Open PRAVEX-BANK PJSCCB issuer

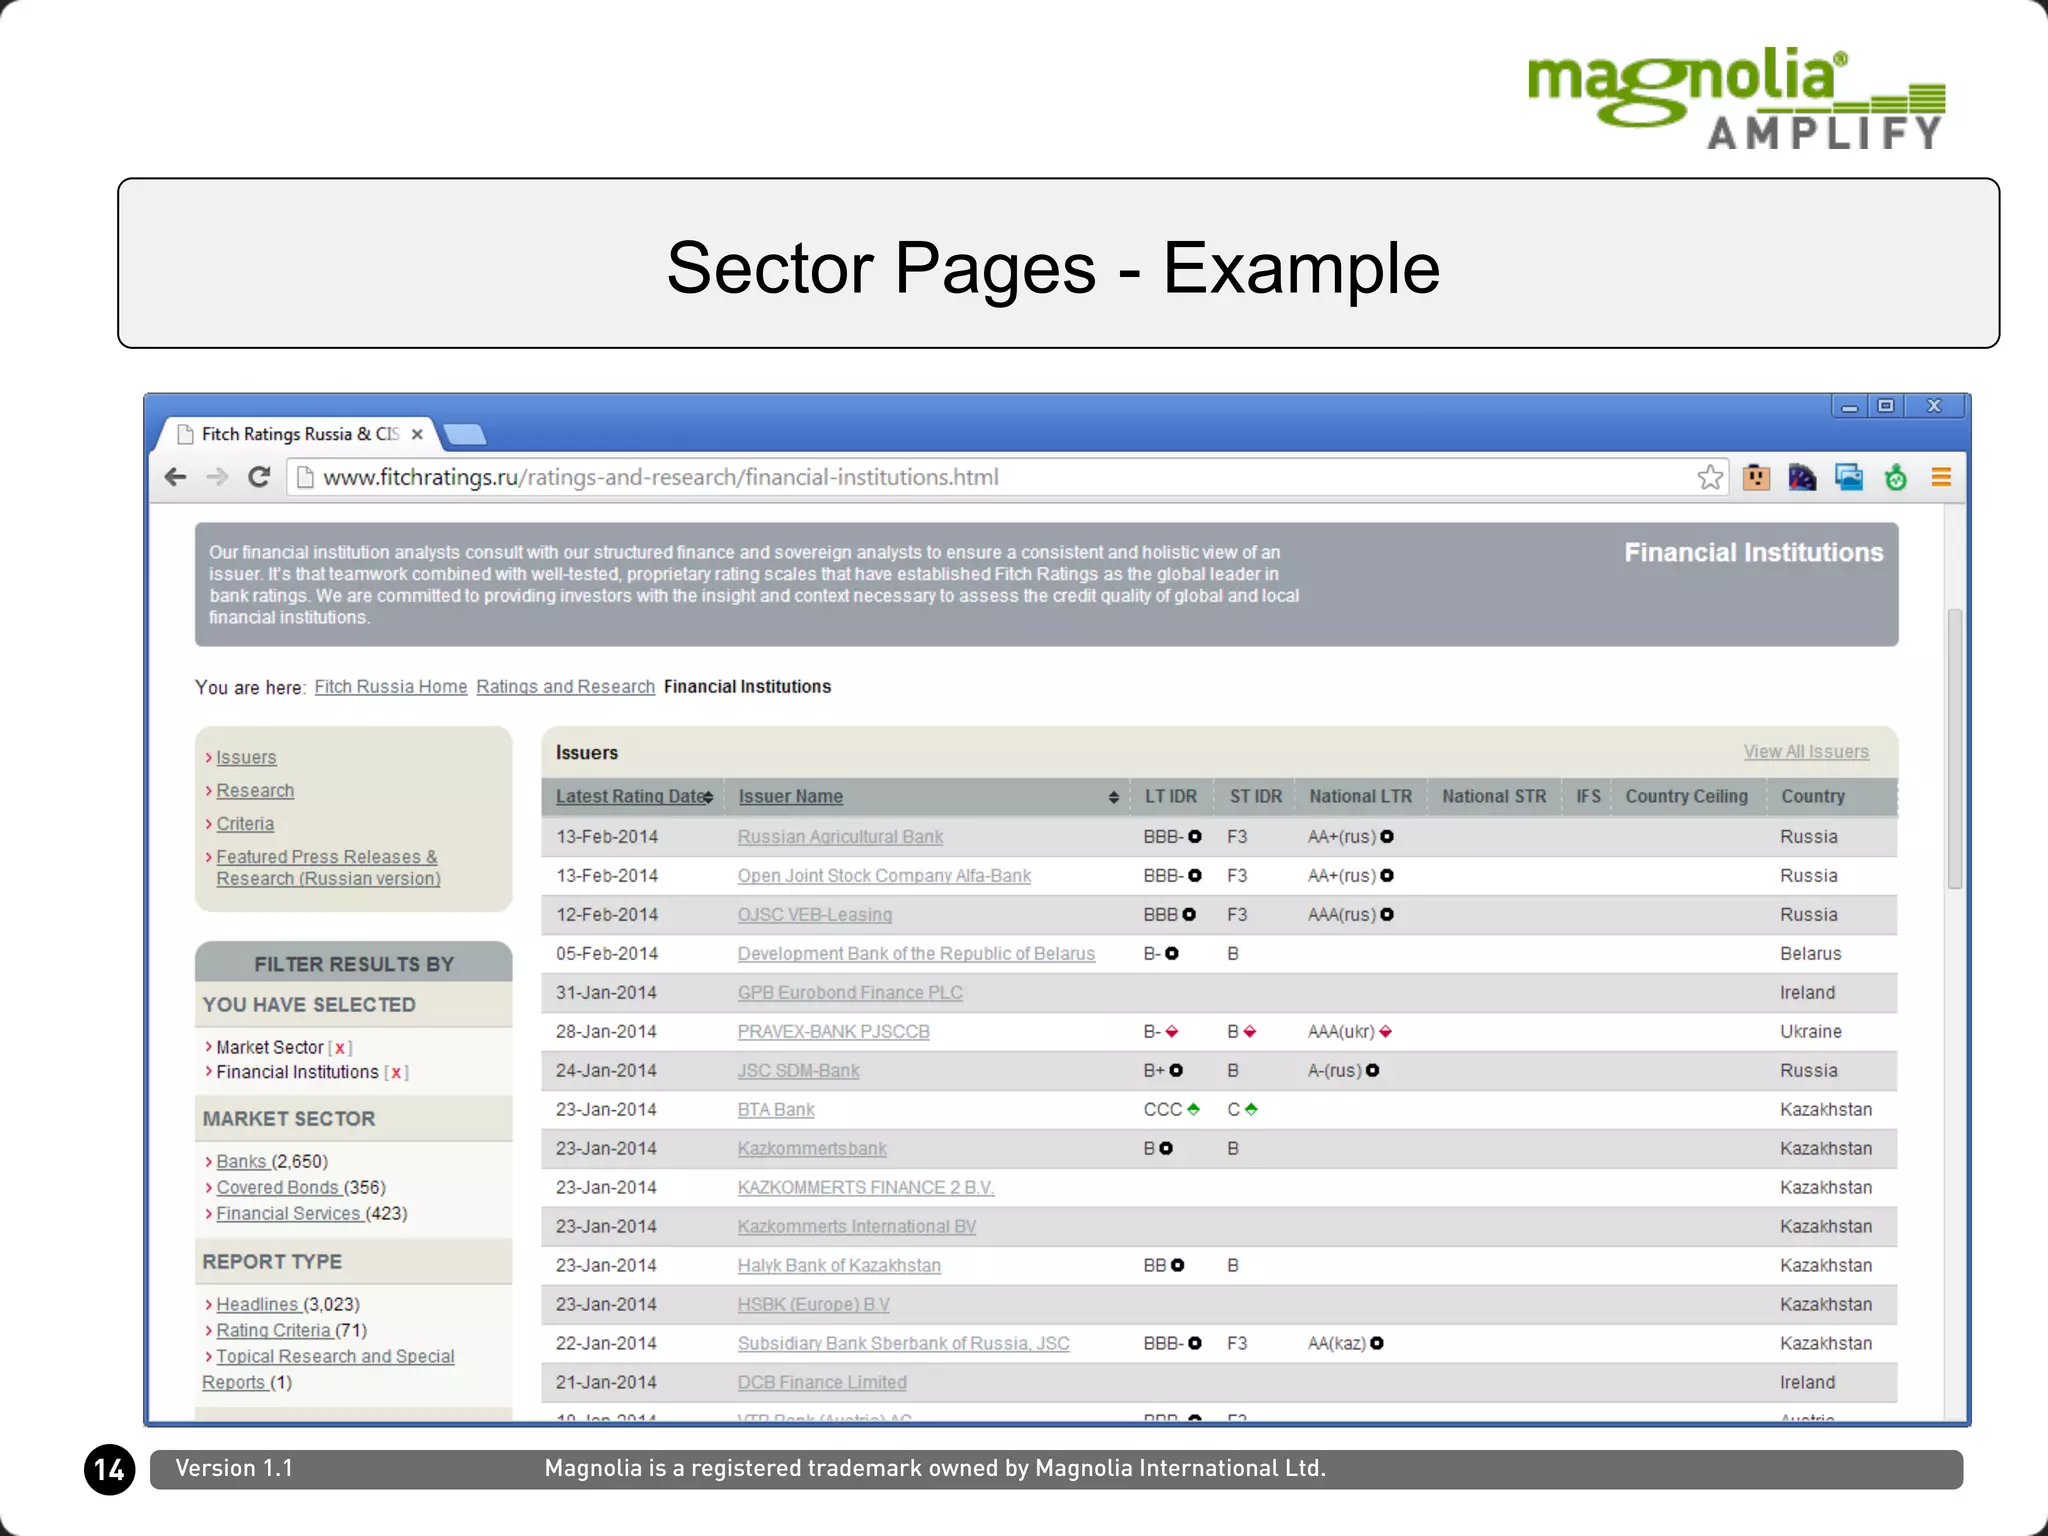pyautogui.click(x=833, y=1032)
